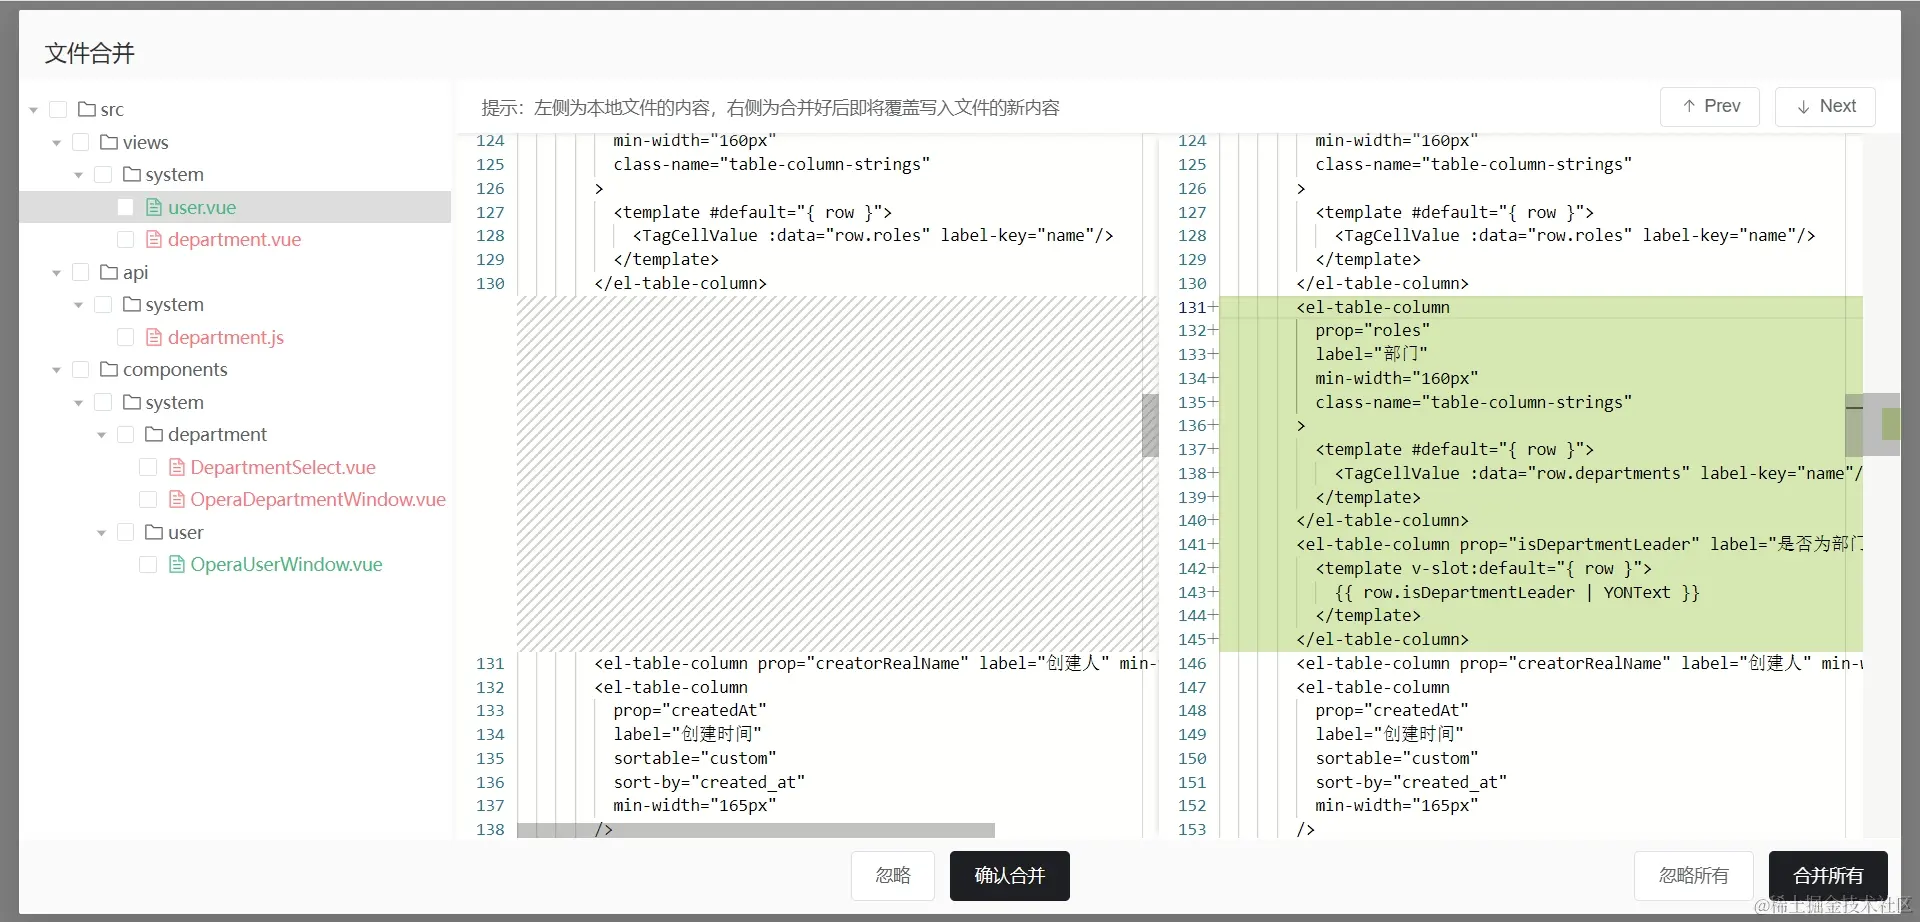Click the src folder icon

(87, 109)
